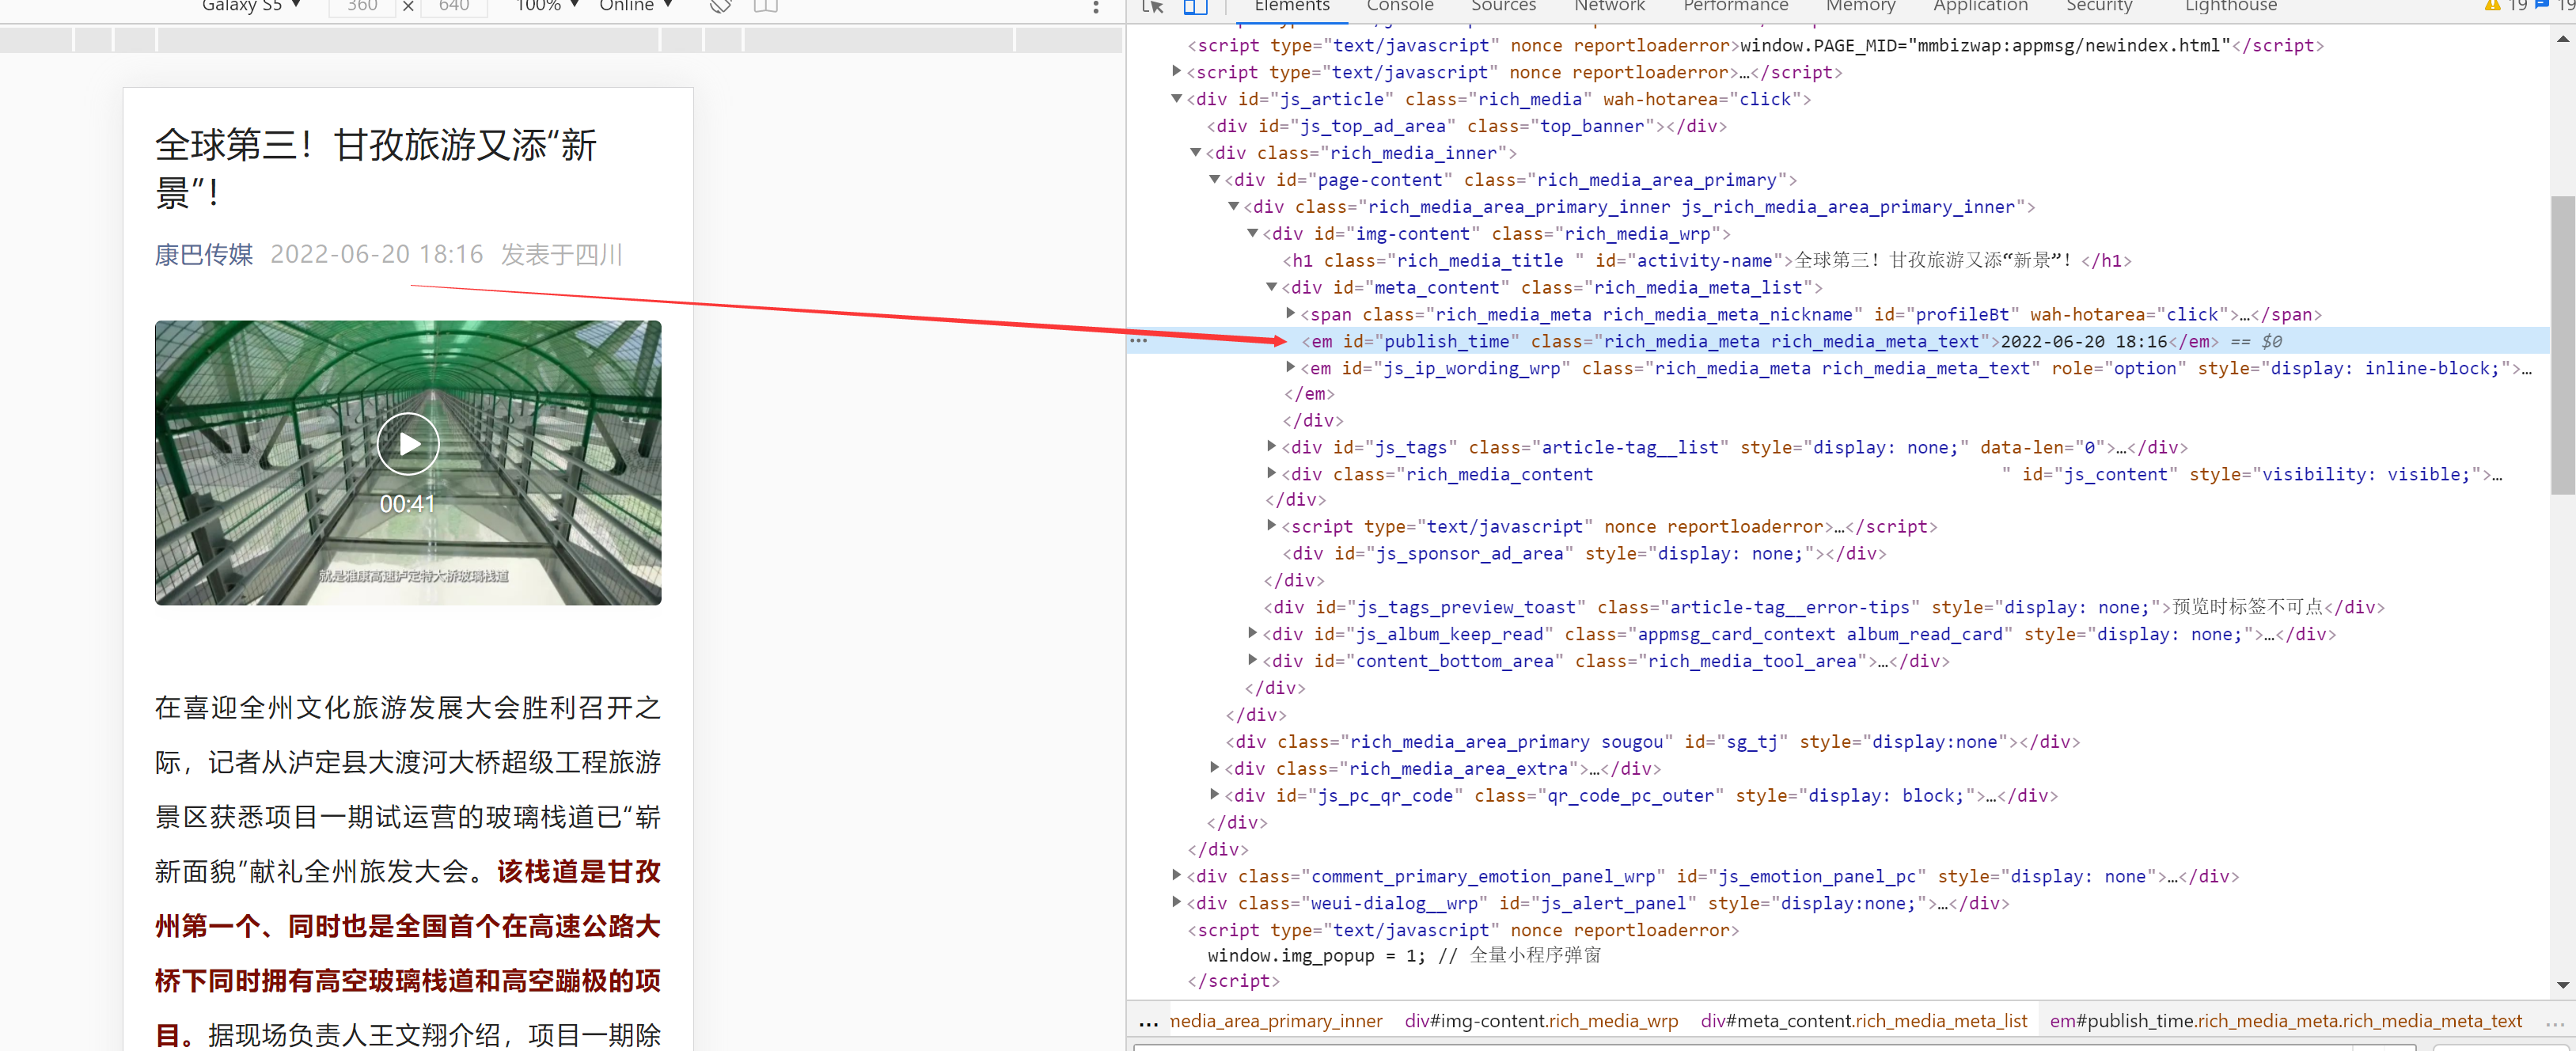Switch to the Network tab
The height and width of the screenshot is (1051, 2576).
pos(1608,6)
